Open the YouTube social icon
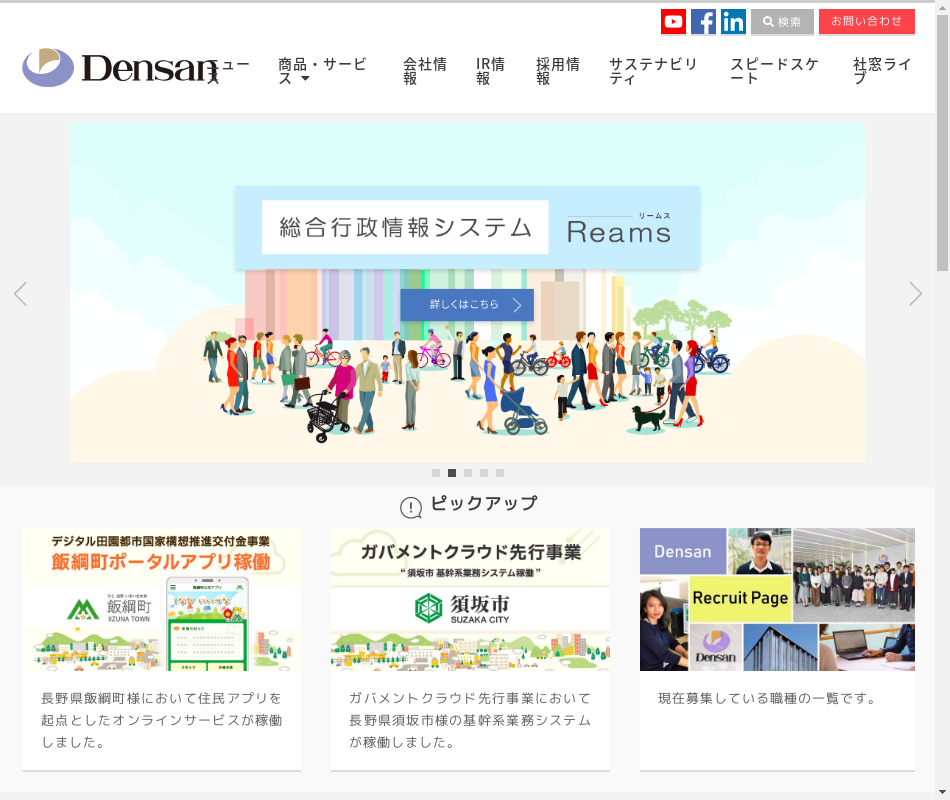The image size is (950, 800). pyautogui.click(x=673, y=21)
